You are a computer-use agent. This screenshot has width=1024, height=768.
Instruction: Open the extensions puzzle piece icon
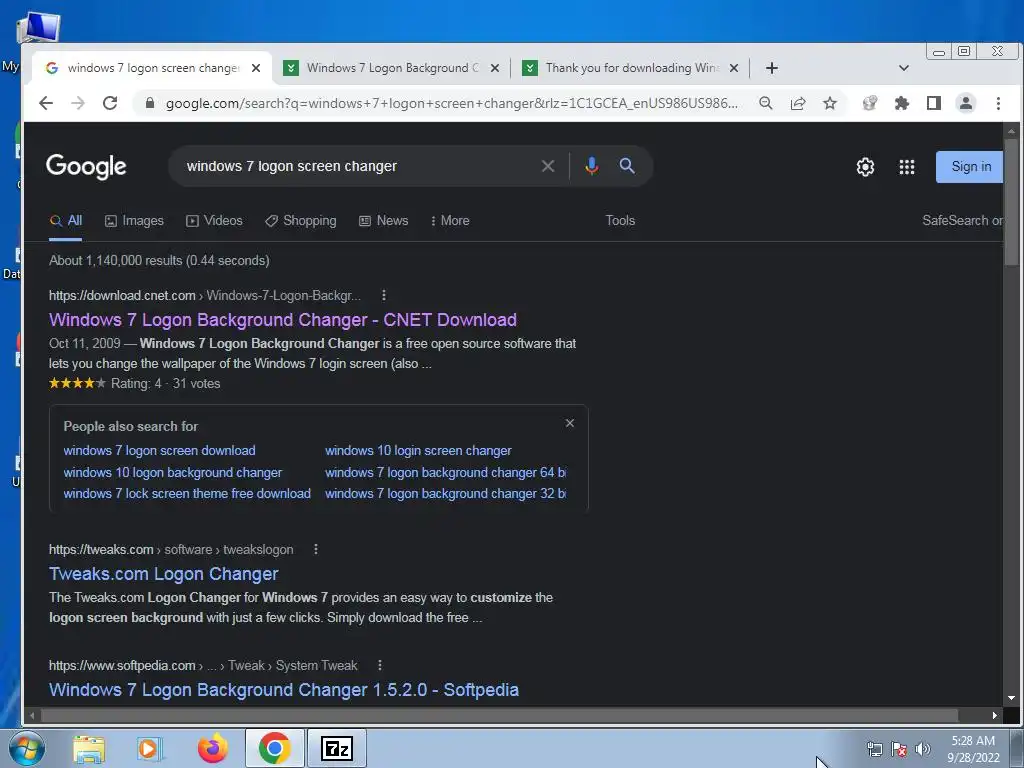pos(902,103)
